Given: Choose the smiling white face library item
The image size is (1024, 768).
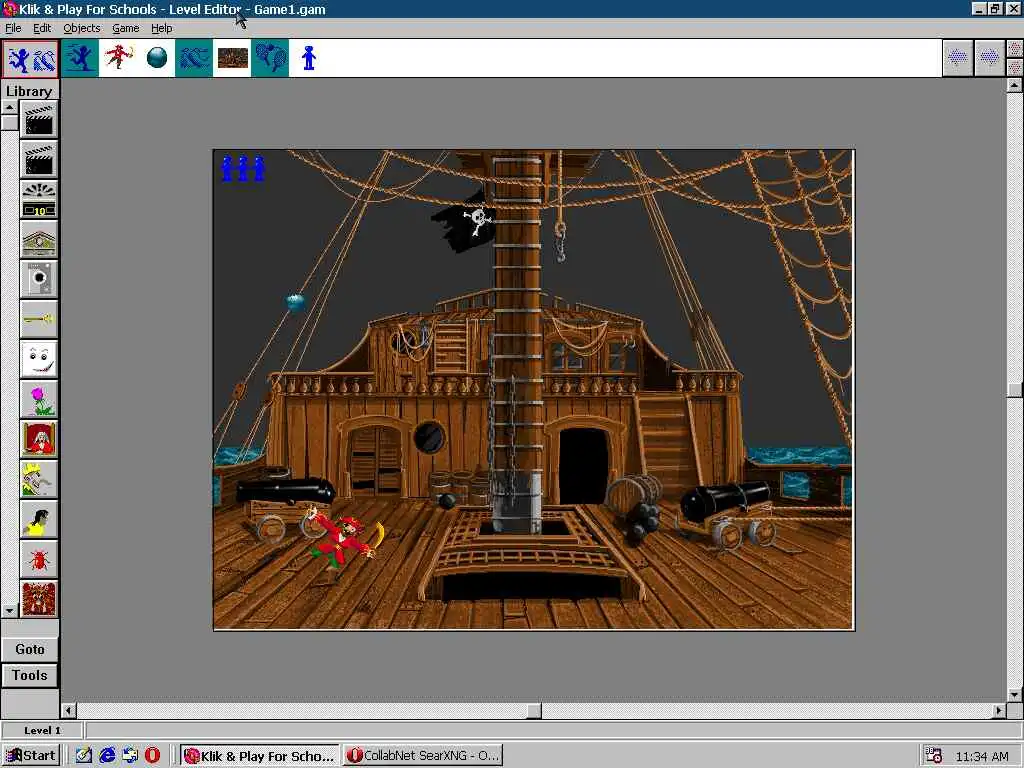Looking at the screenshot, I should [x=39, y=359].
